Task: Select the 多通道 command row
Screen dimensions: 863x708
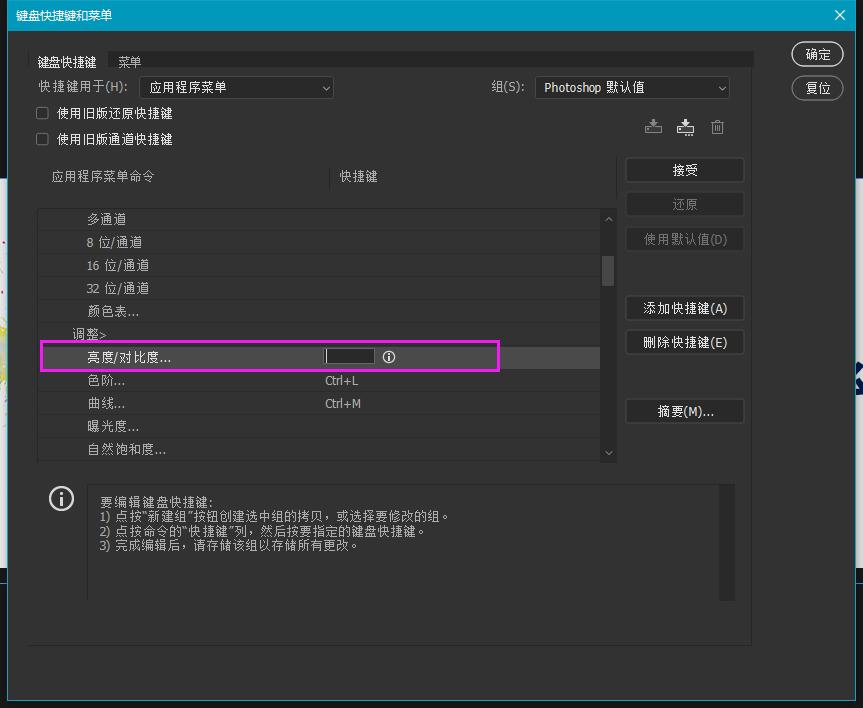Action: 319,219
